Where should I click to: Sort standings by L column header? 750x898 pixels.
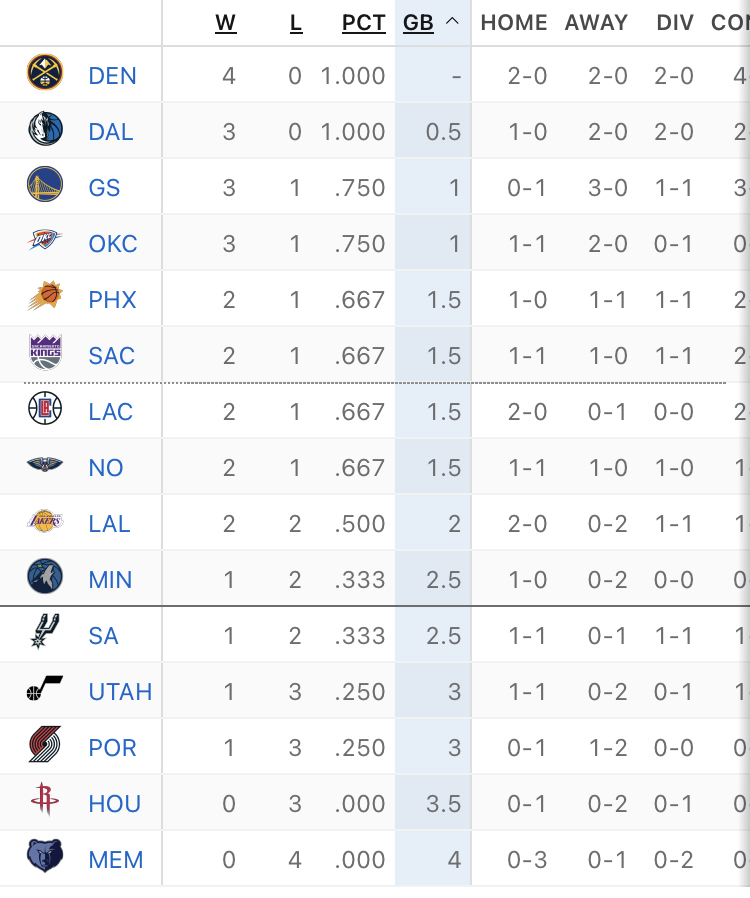(x=295, y=23)
